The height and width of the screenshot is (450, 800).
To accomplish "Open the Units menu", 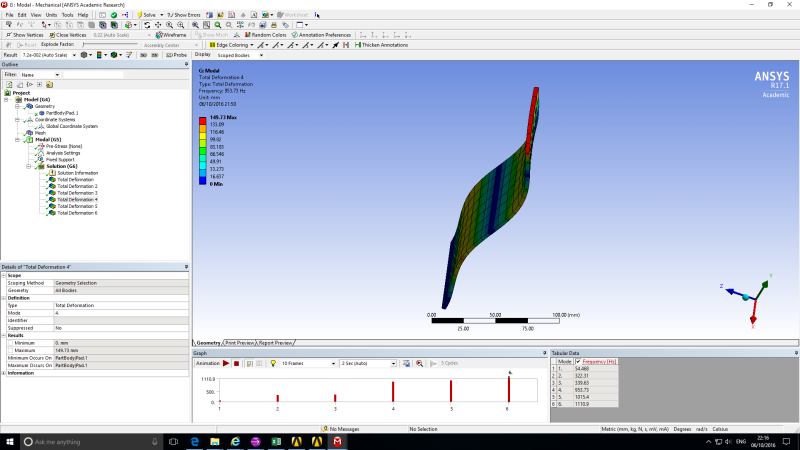I will point(51,15).
